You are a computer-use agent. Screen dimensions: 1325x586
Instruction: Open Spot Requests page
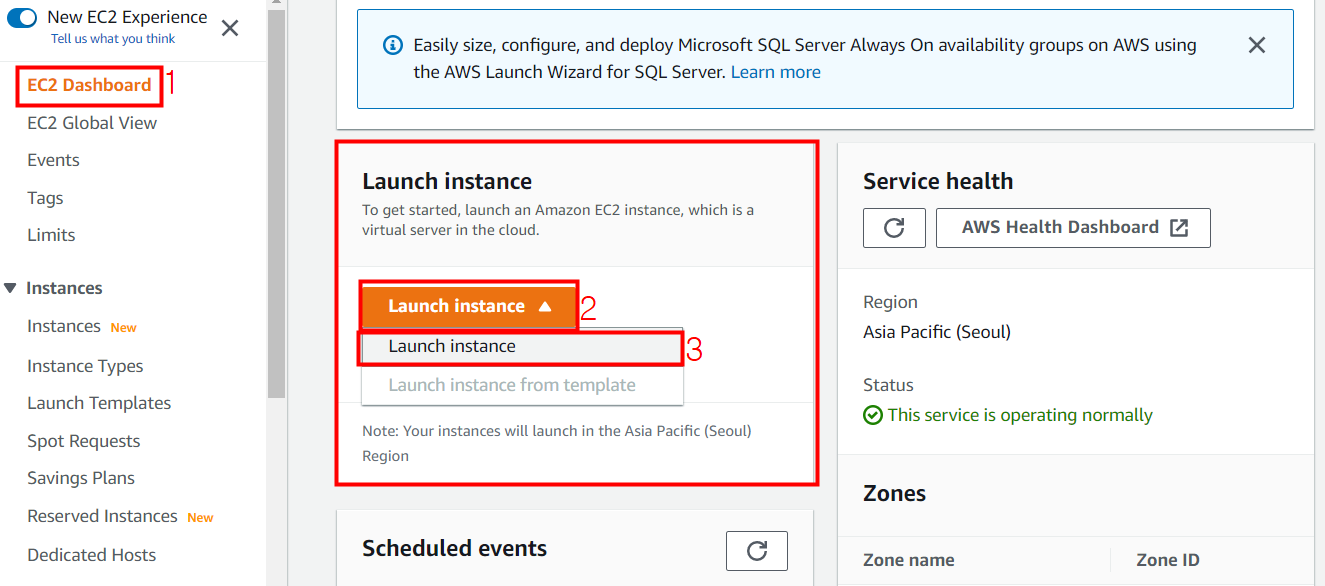[x=83, y=441]
